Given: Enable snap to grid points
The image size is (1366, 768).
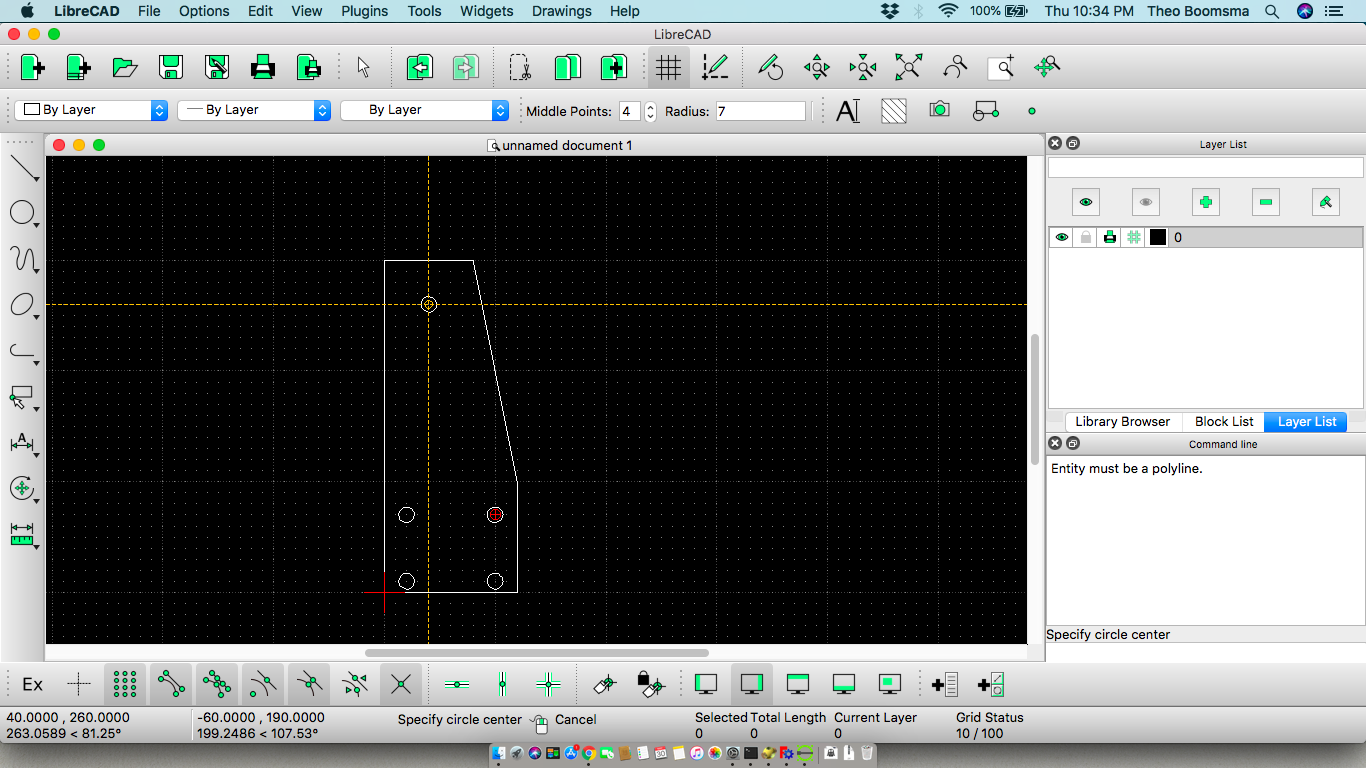Looking at the screenshot, I should click(x=123, y=684).
